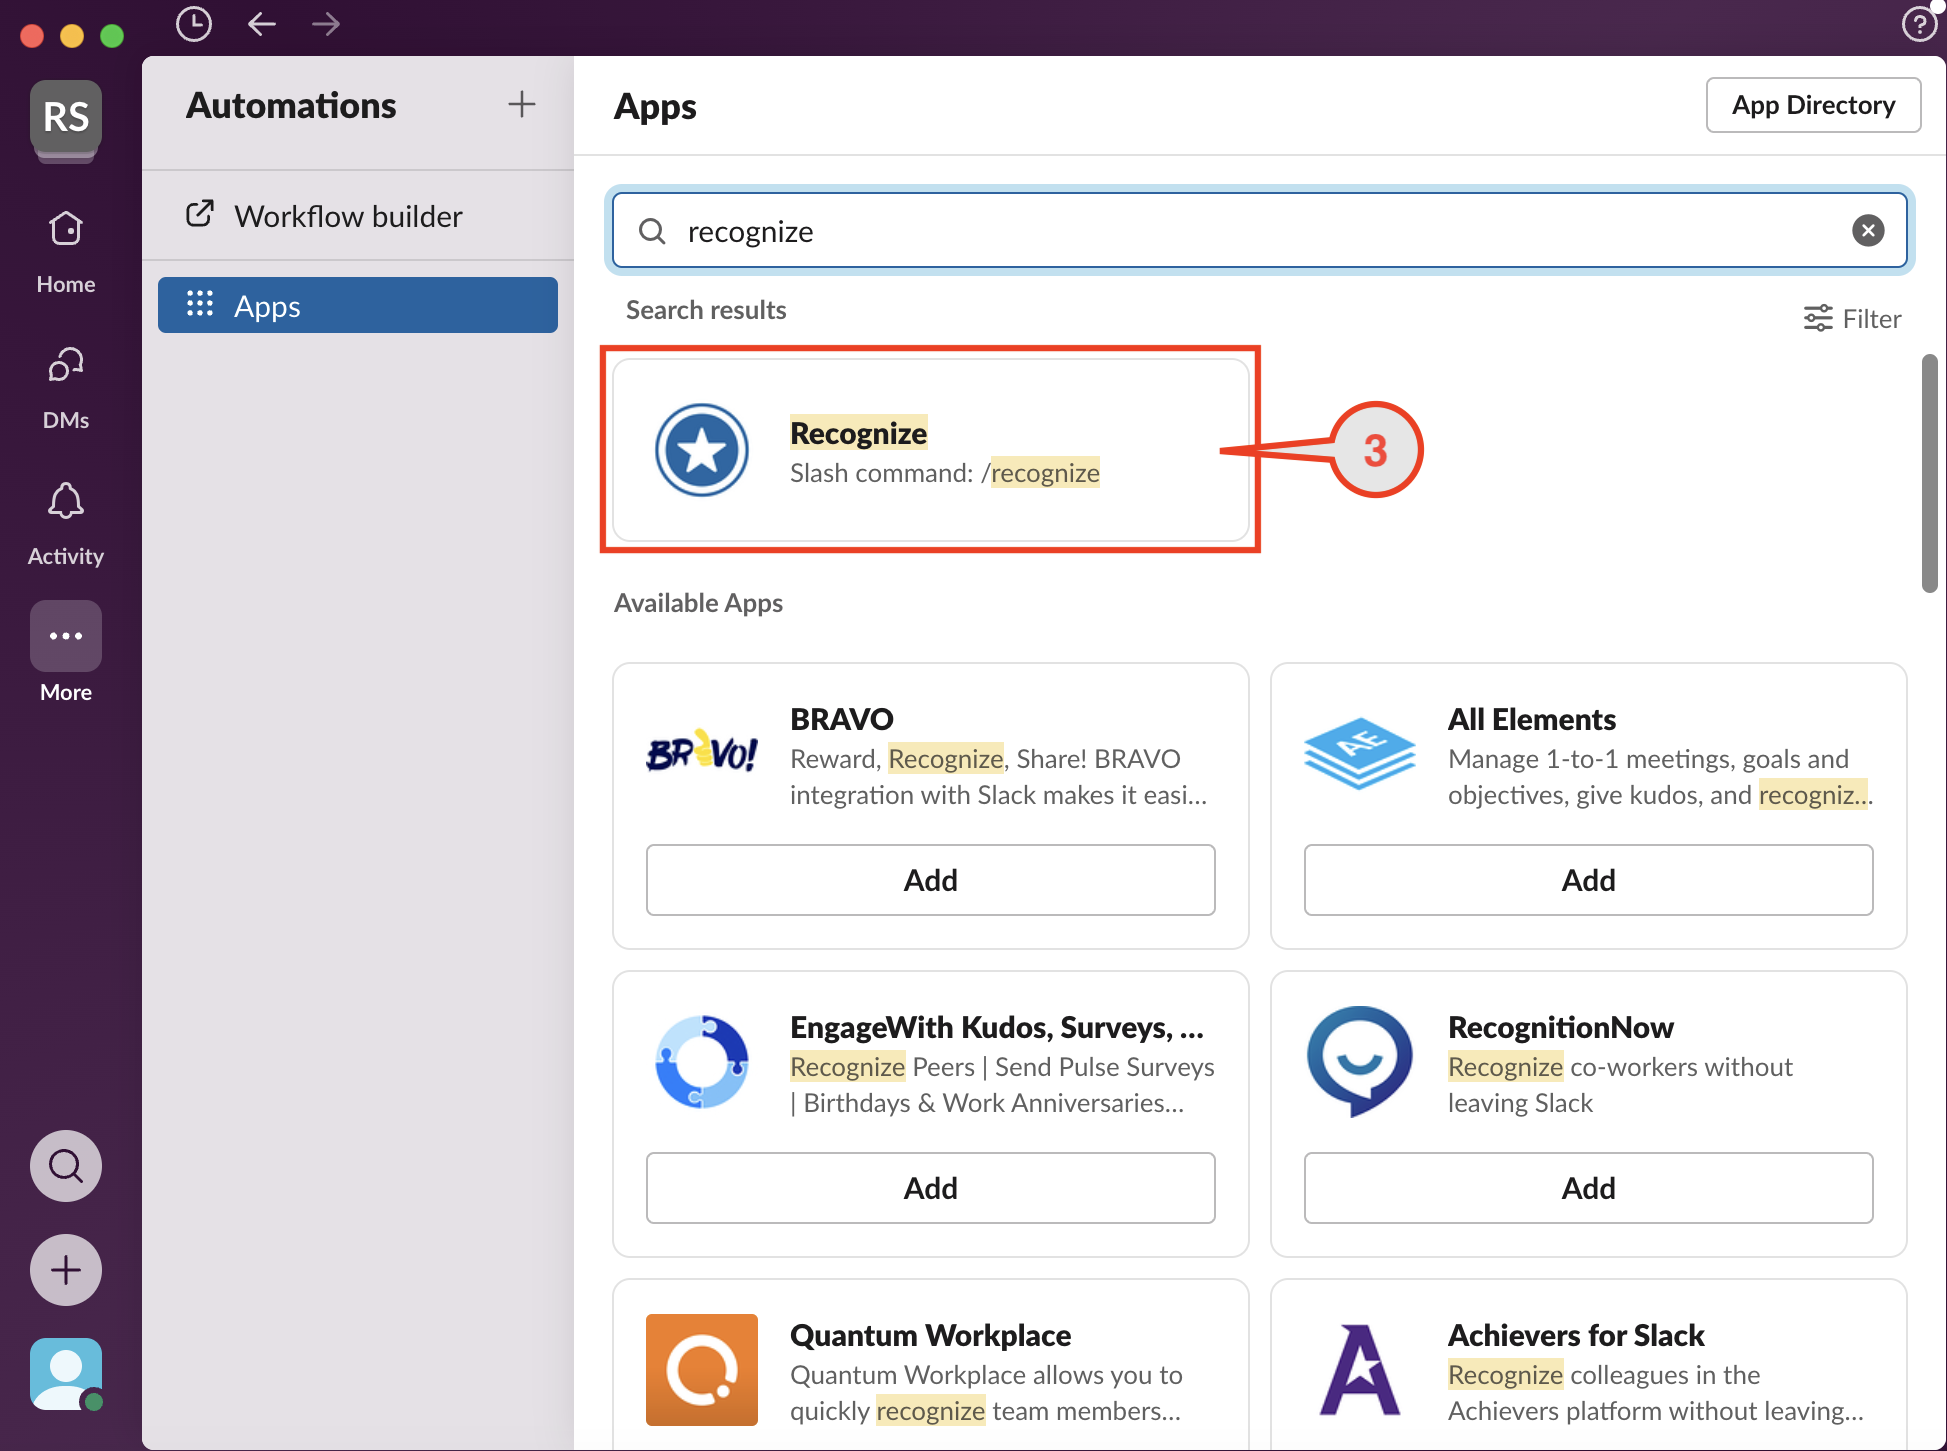Open the BRAVO app title
This screenshot has width=1947, height=1451.
click(x=842, y=719)
